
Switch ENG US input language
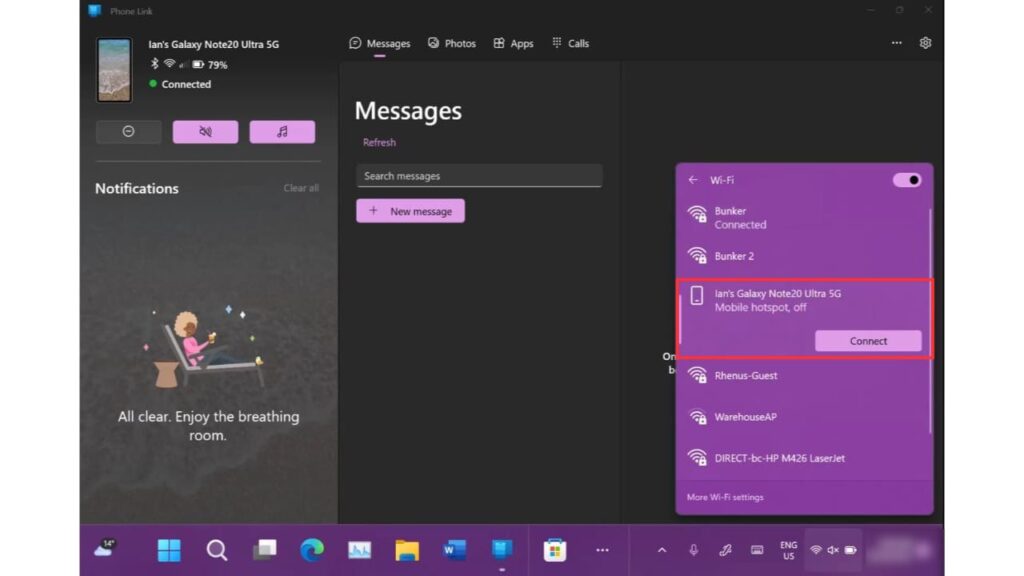[788, 550]
